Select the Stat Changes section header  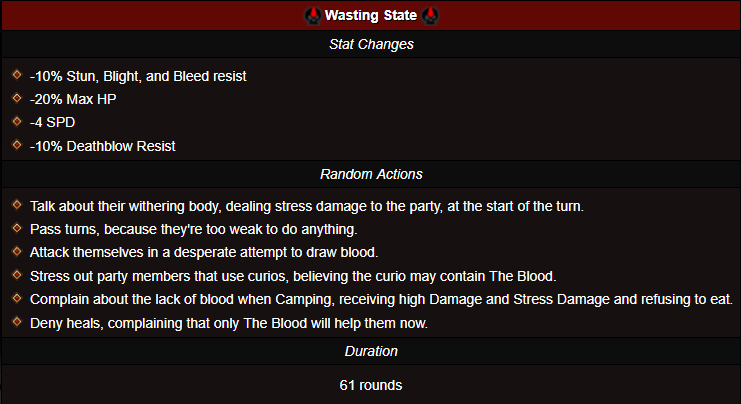coord(370,45)
